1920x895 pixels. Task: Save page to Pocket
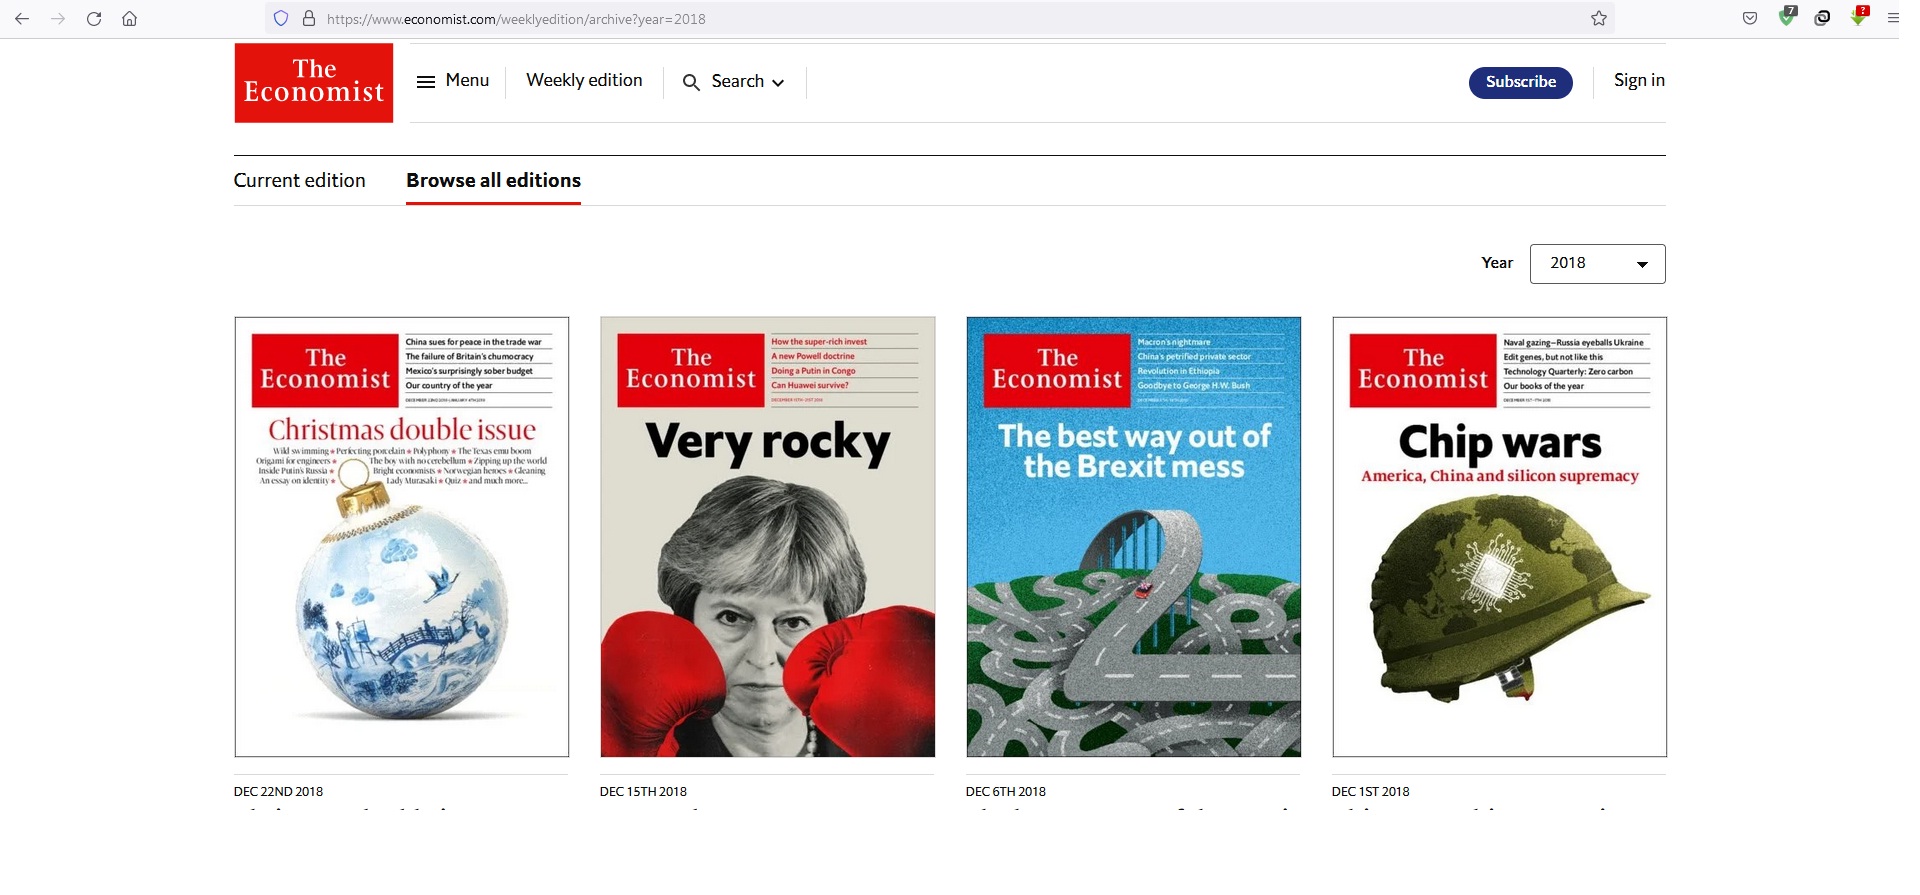click(x=1750, y=19)
